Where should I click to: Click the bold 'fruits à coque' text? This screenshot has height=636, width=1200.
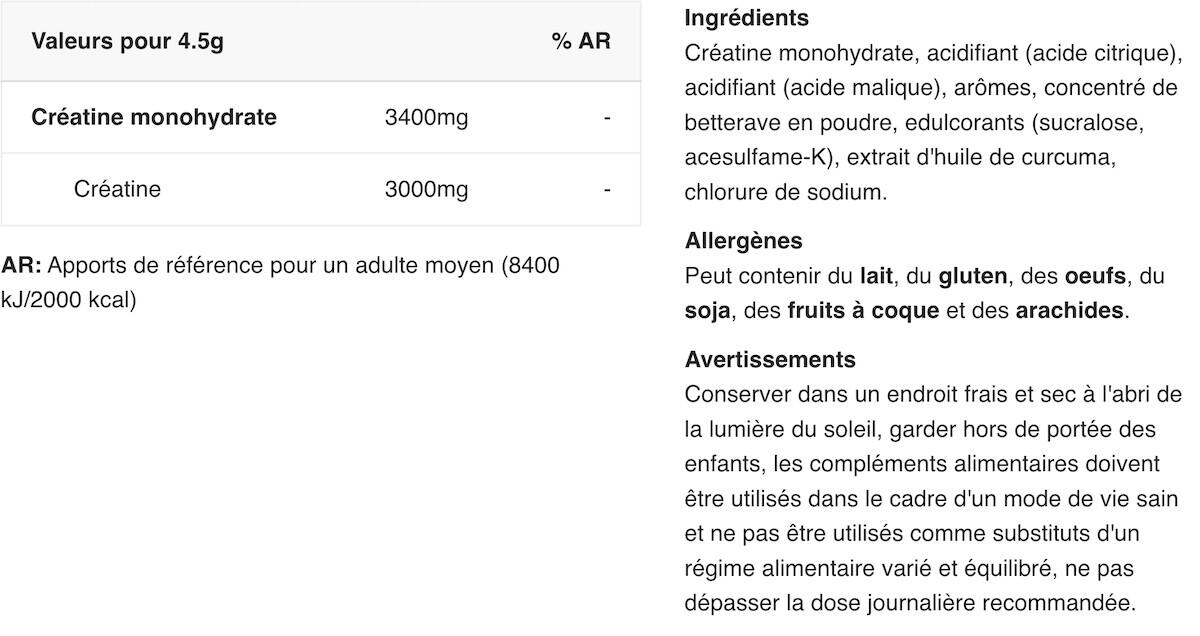click(863, 311)
